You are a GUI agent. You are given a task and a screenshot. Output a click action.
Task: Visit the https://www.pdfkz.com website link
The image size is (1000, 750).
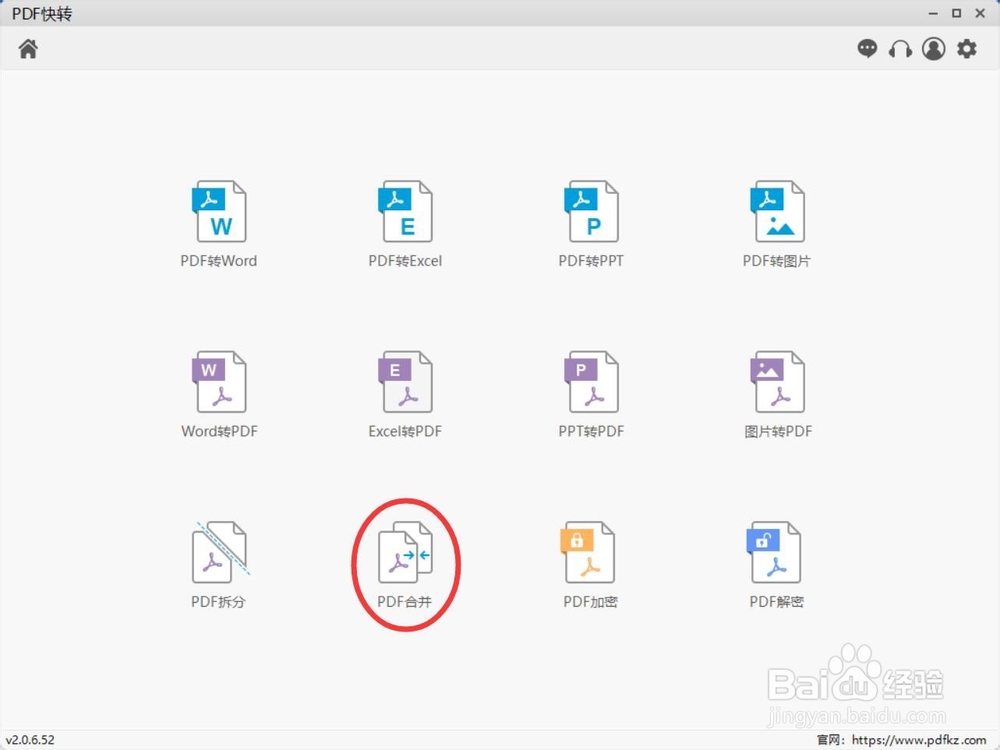click(x=919, y=740)
